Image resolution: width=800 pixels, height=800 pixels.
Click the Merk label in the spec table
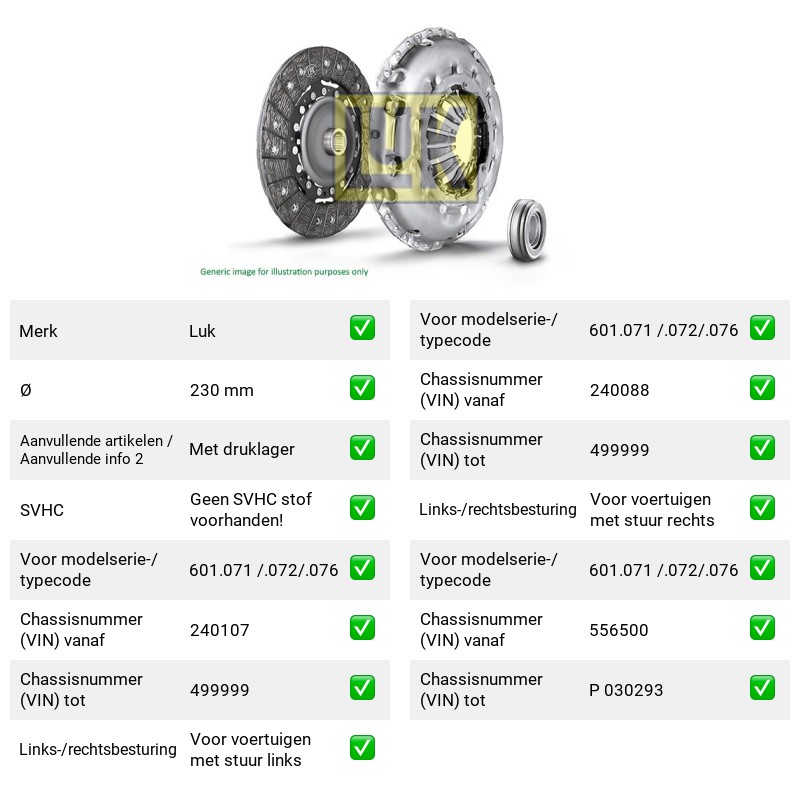(38, 331)
